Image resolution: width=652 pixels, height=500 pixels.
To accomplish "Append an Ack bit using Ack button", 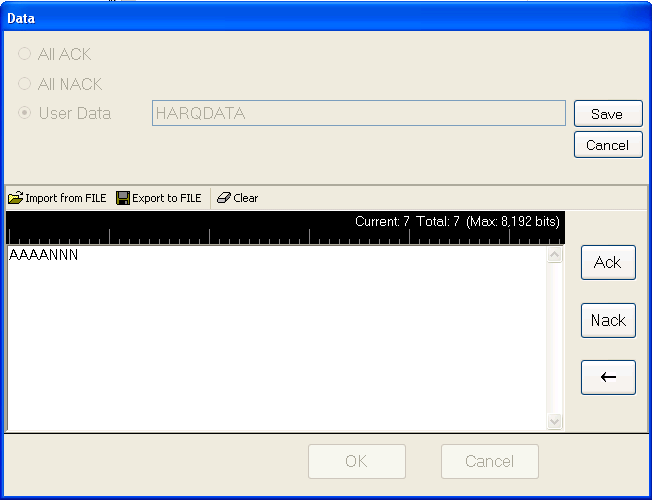I will click(x=608, y=262).
